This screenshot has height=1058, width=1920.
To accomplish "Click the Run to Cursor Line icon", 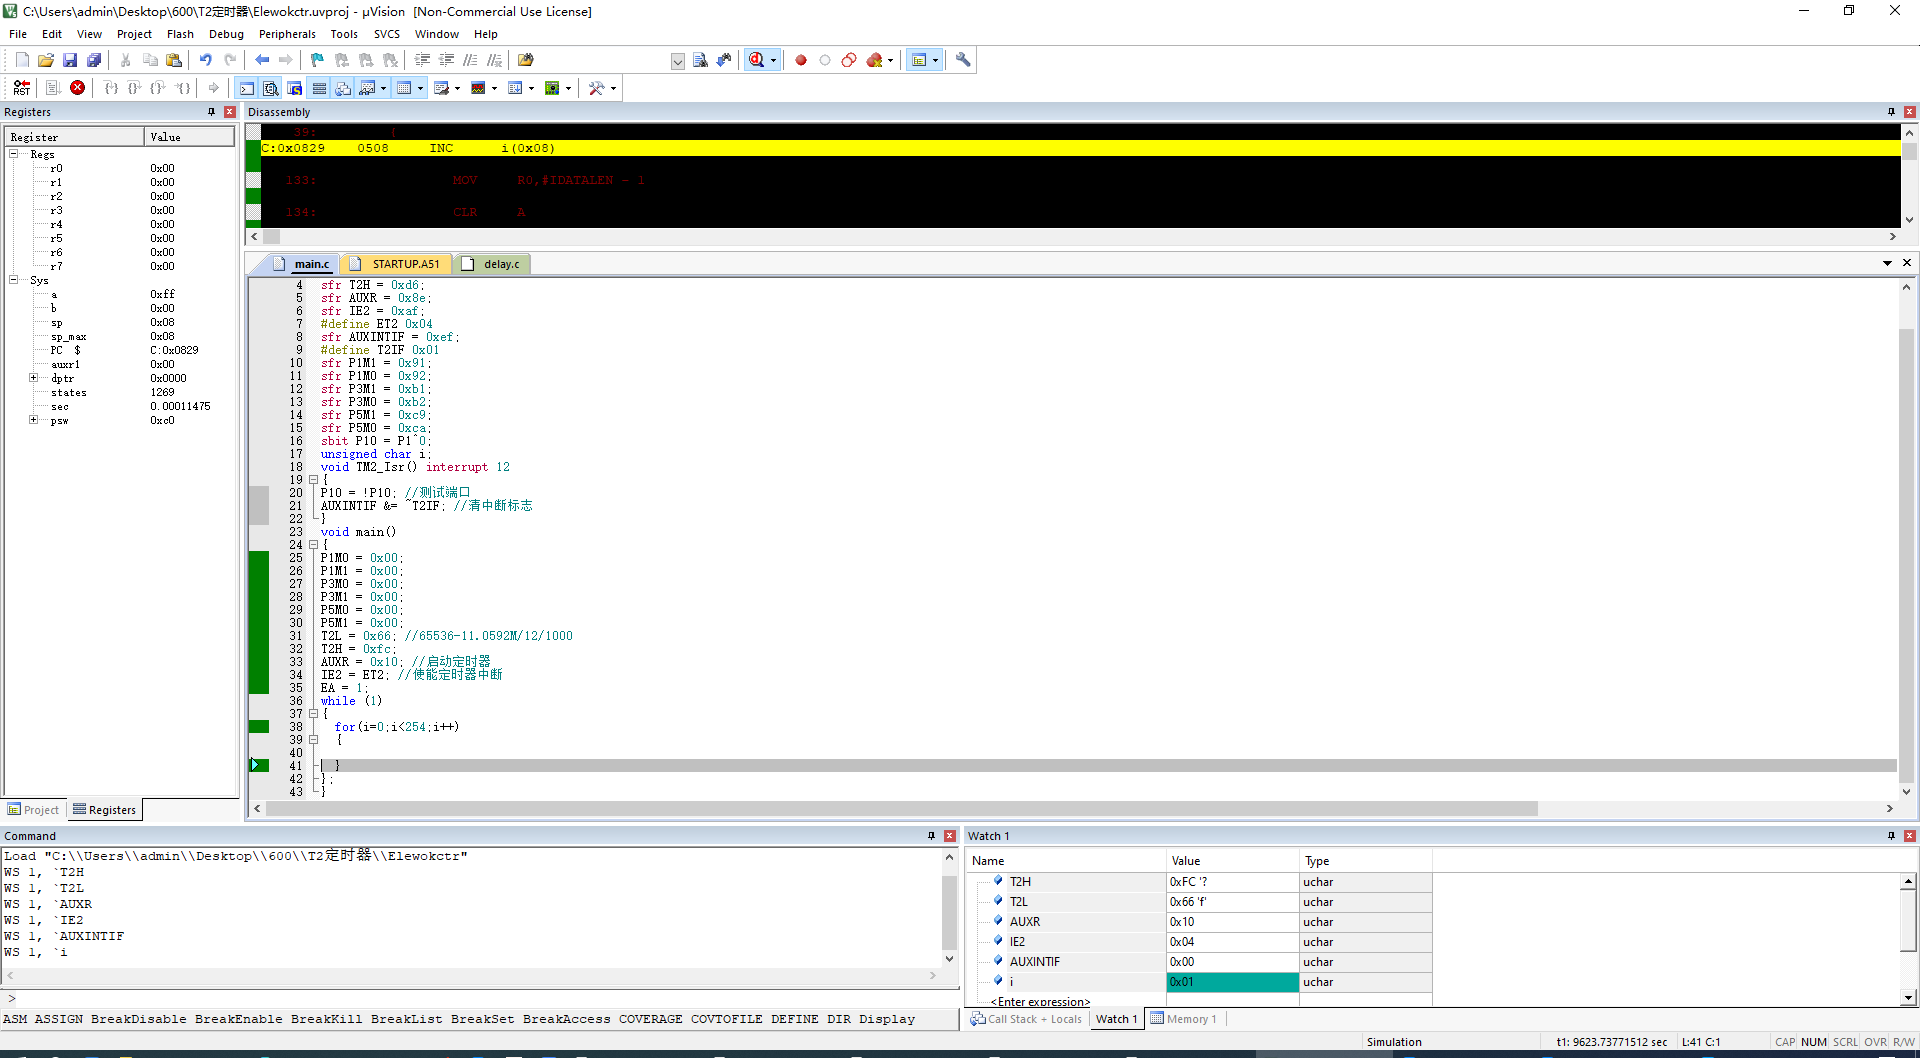I will click(182, 88).
